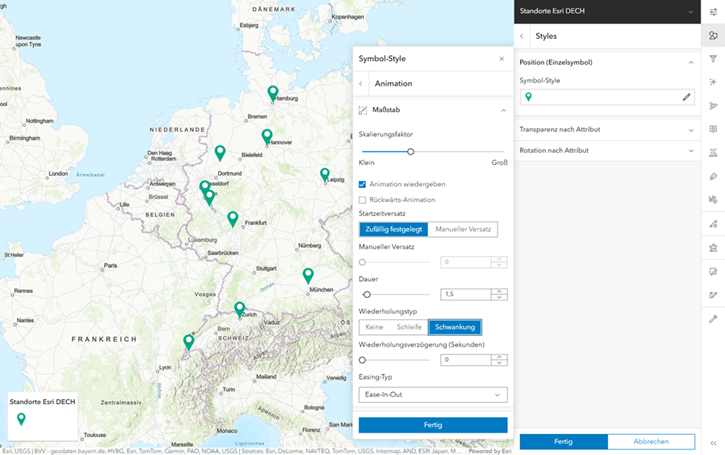Select Manueller Versatz offset option
This screenshot has height=455, width=725.
click(463, 229)
